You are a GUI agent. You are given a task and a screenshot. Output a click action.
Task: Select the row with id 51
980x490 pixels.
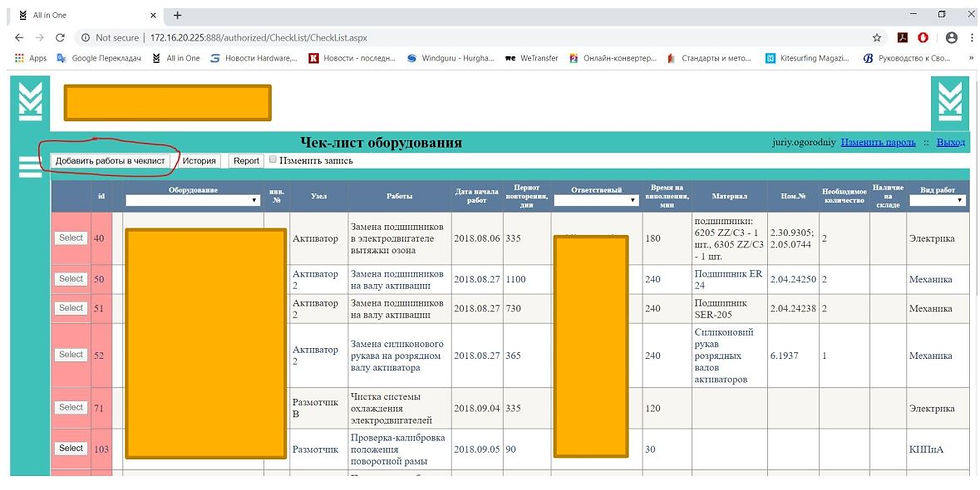(x=71, y=308)
